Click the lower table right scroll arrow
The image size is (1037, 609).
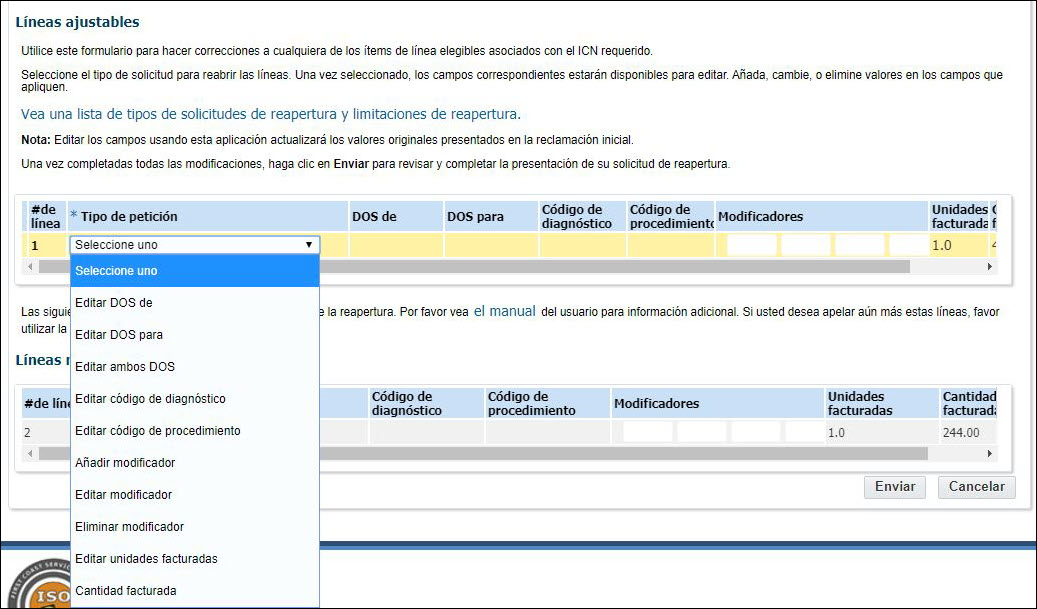[990, 454]
